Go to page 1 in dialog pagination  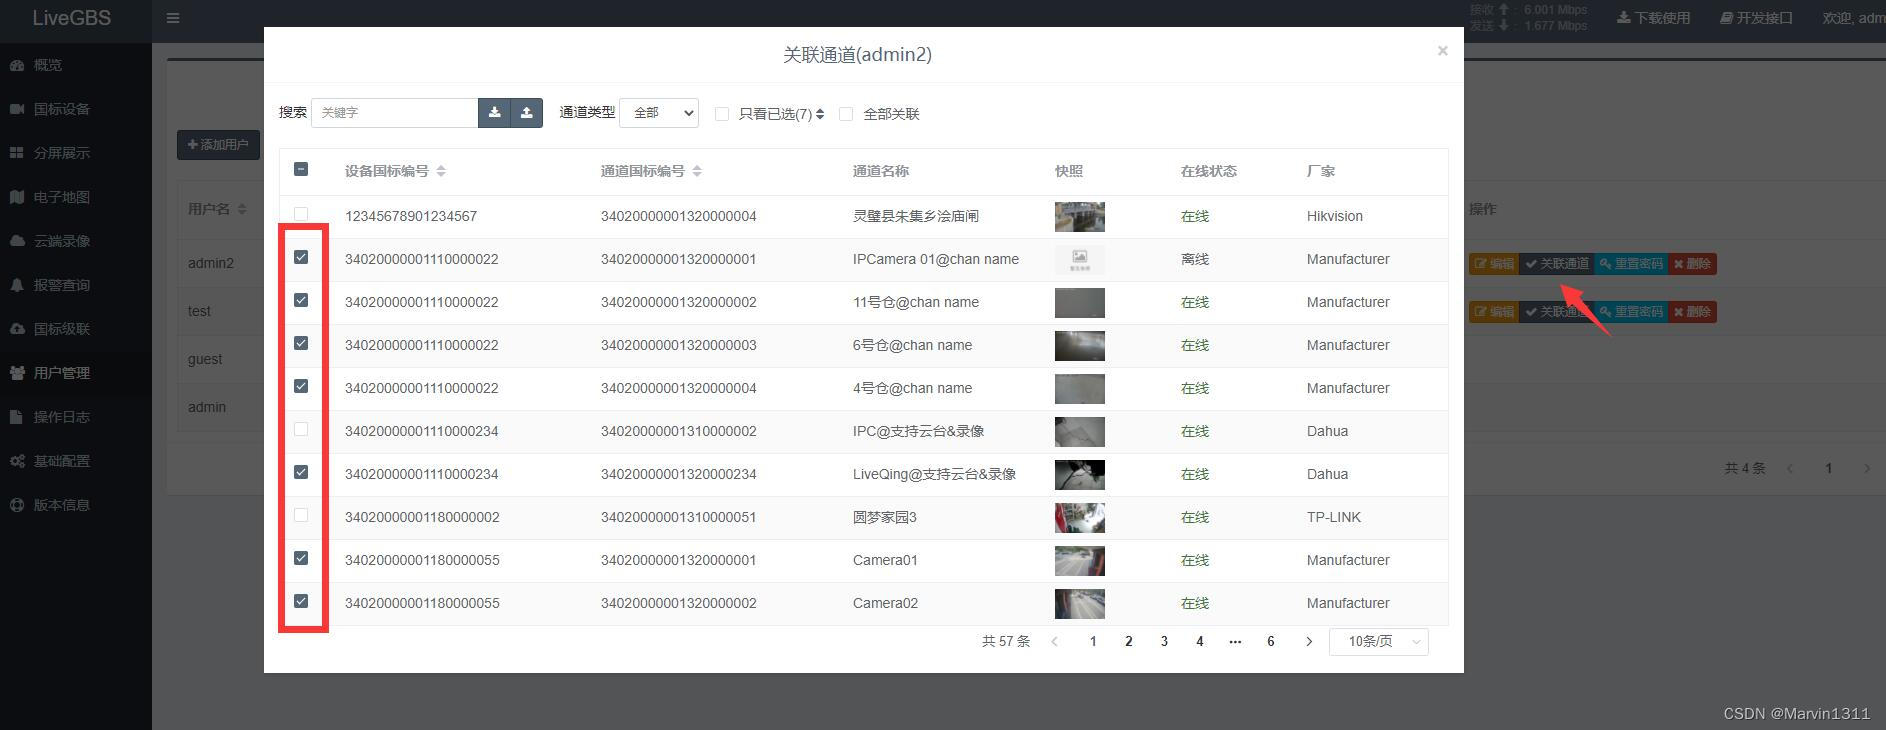1093,642
